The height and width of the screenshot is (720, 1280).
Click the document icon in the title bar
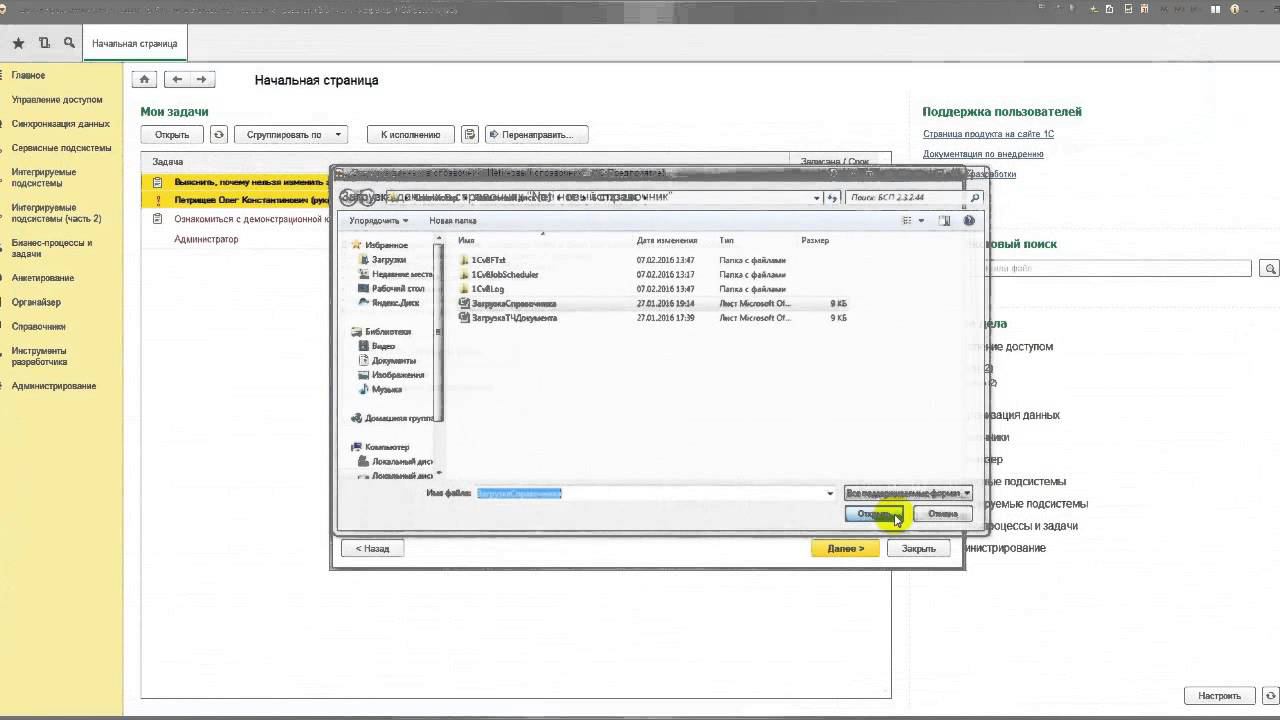[x=1110, y=9]
